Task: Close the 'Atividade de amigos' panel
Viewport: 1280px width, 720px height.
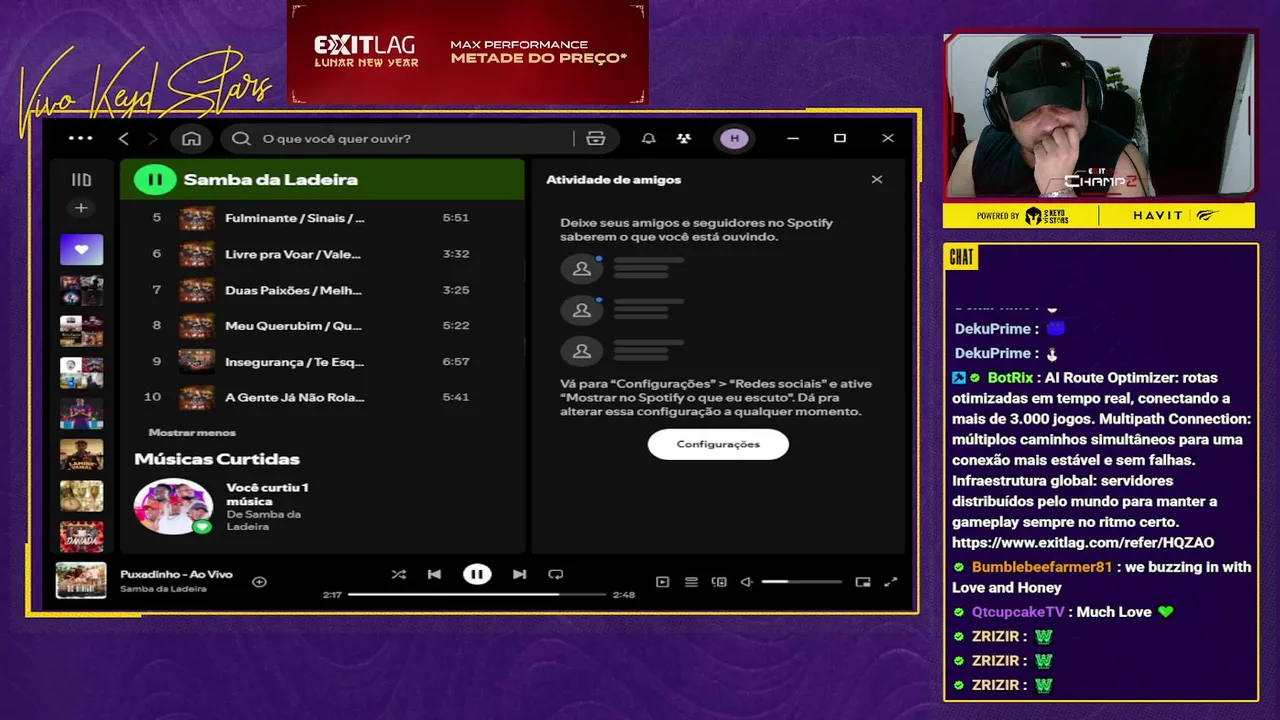Action: click(x=877, y=180)
